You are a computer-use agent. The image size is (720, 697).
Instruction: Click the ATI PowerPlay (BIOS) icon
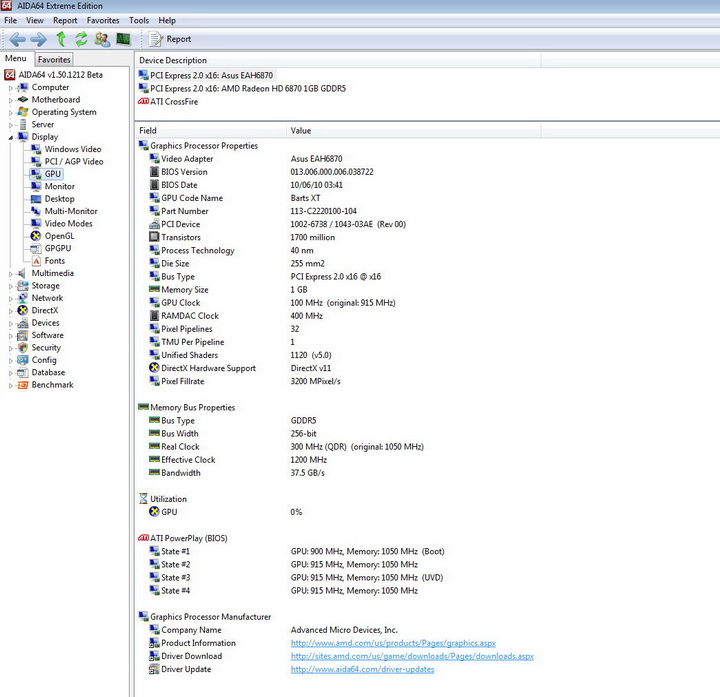coord(143,538)
